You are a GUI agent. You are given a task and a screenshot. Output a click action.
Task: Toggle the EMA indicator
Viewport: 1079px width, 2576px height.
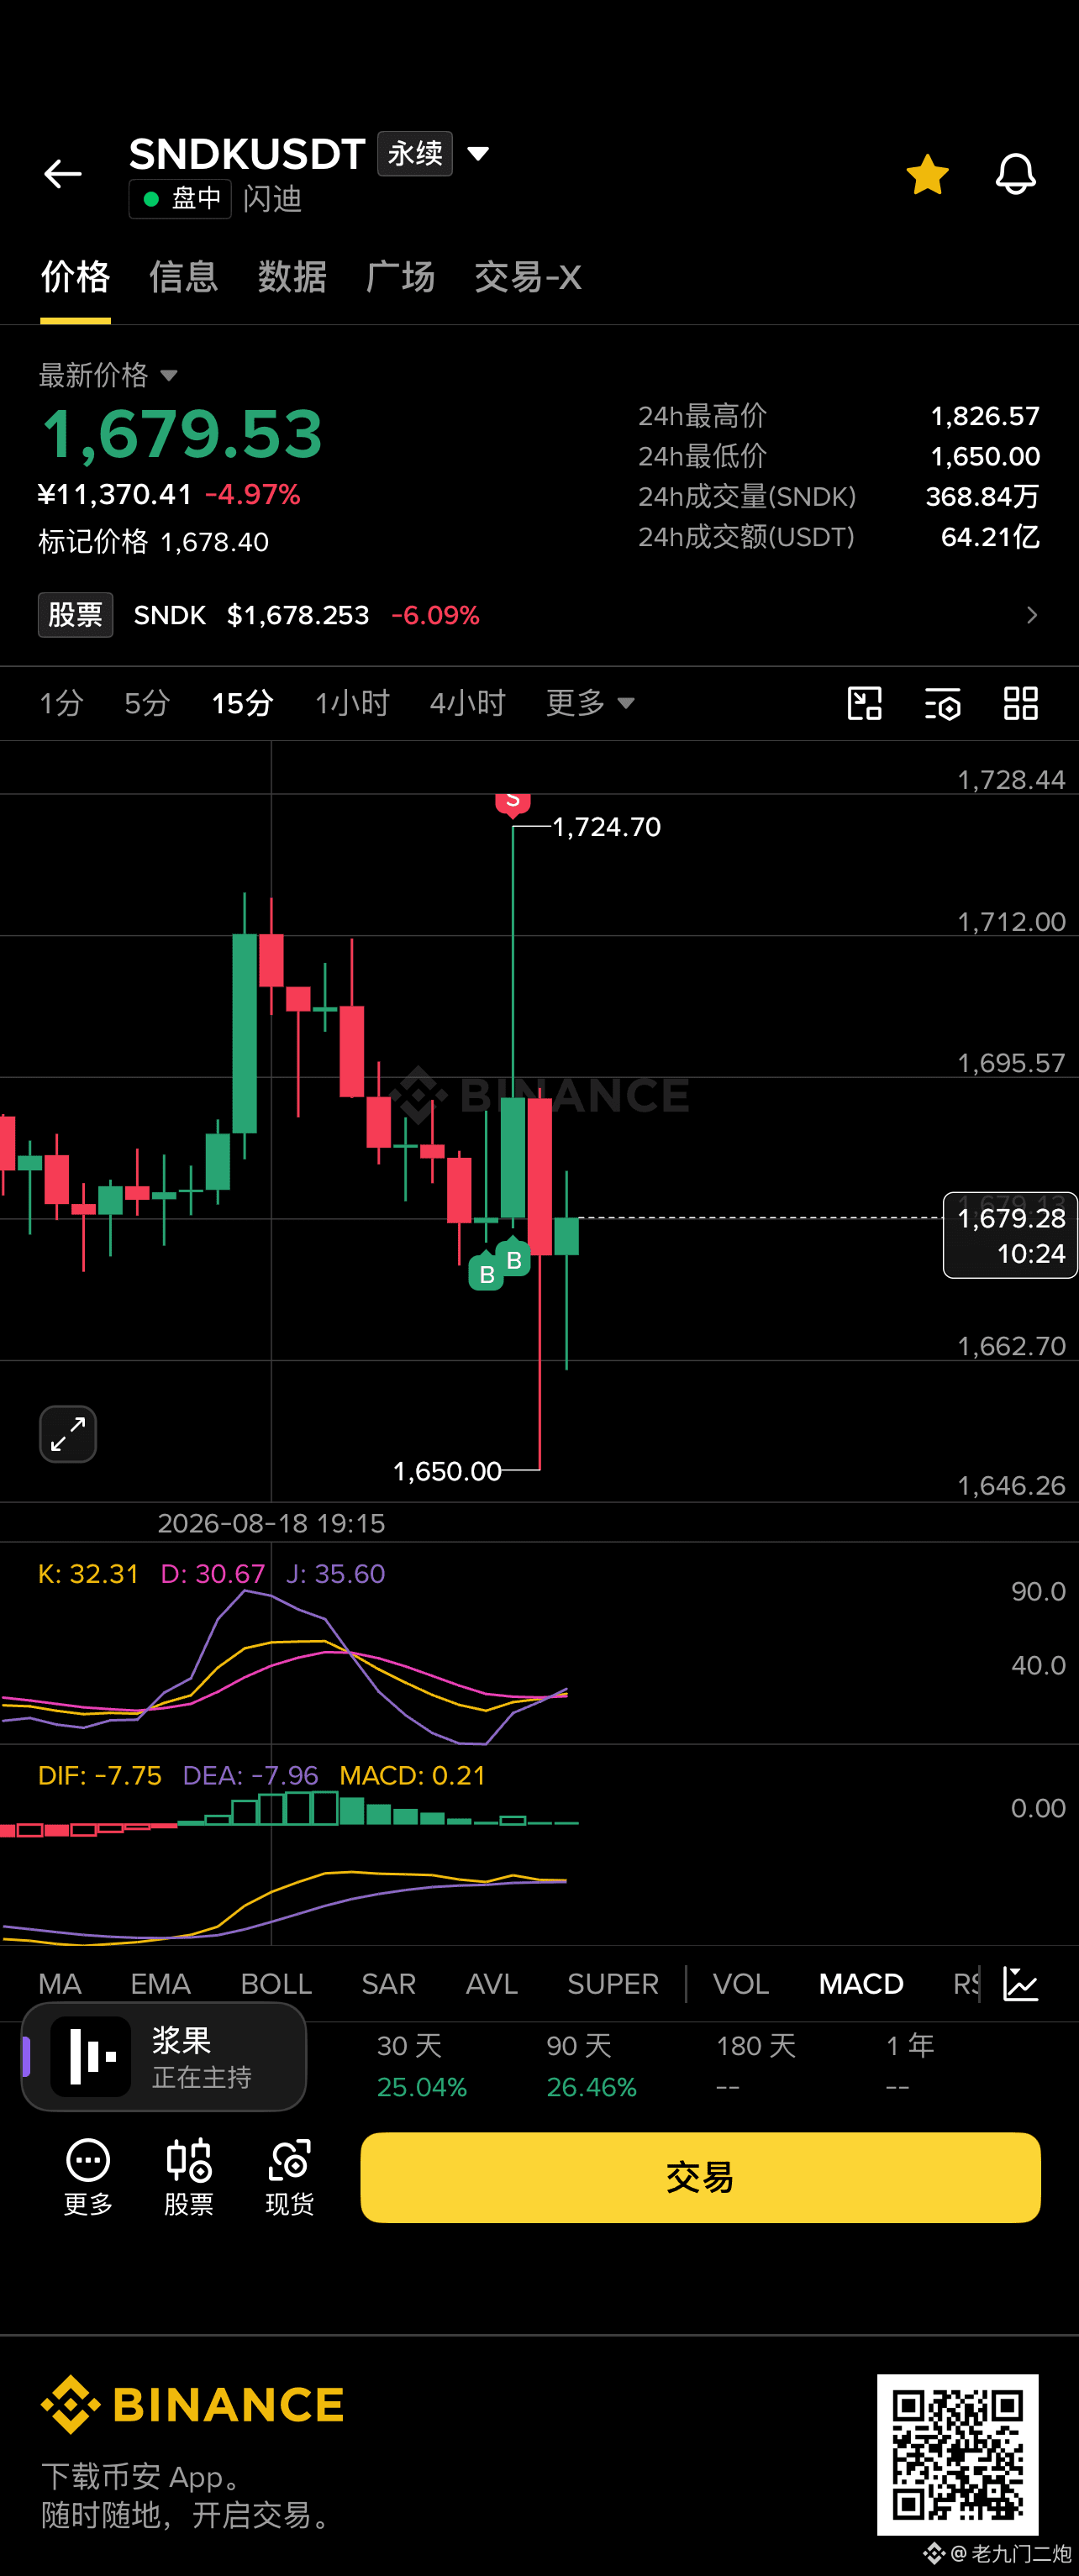pos(160,1984)
